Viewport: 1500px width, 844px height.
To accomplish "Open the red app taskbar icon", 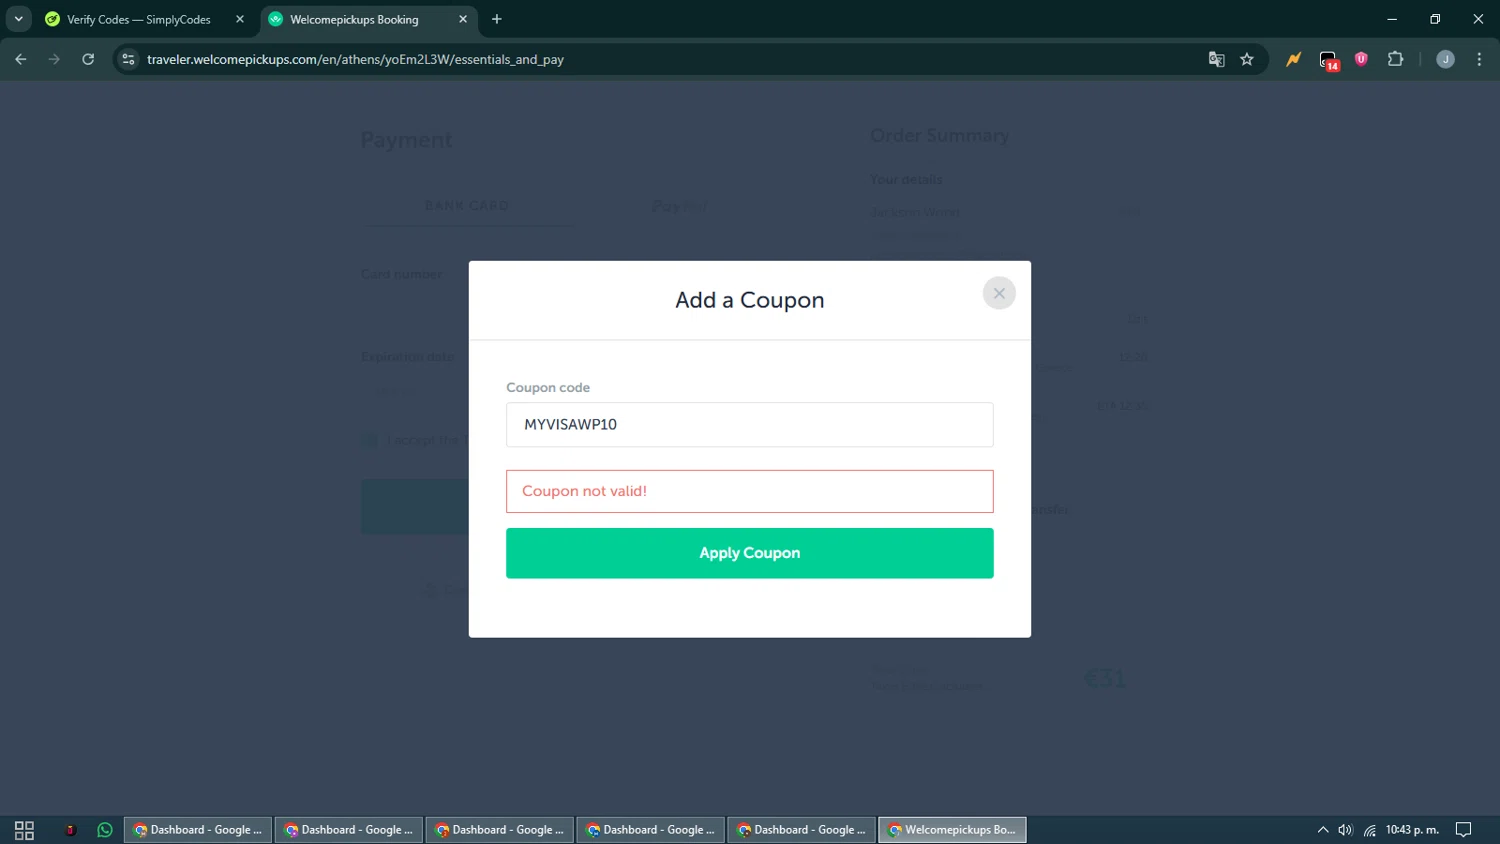I will pyautogui.click(x=70, y=830).
